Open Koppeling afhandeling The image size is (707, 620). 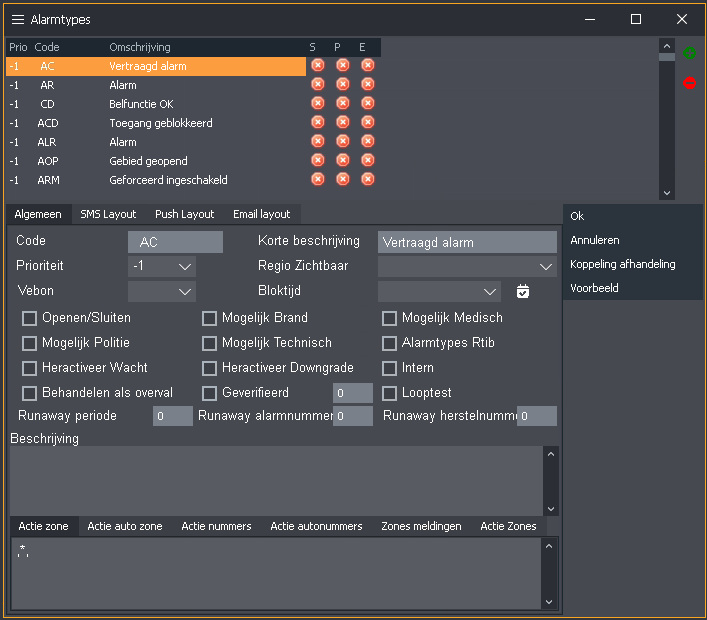click(x=633, y=264)
